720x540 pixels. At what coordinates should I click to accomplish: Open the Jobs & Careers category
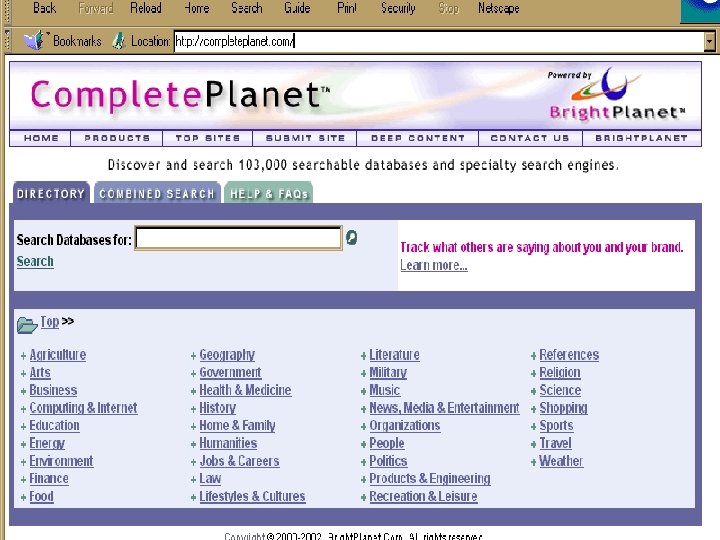point(239,461)
